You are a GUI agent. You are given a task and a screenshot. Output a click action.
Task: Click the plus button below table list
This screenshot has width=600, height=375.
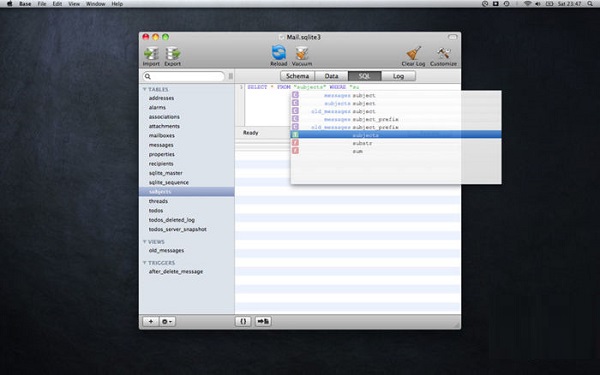[151, 321]
